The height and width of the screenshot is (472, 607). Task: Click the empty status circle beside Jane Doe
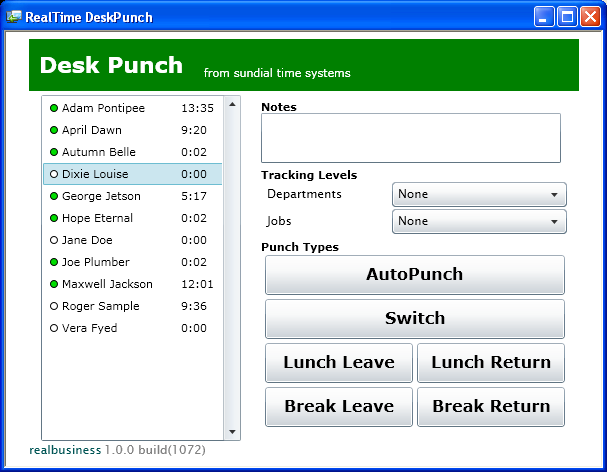54,240
